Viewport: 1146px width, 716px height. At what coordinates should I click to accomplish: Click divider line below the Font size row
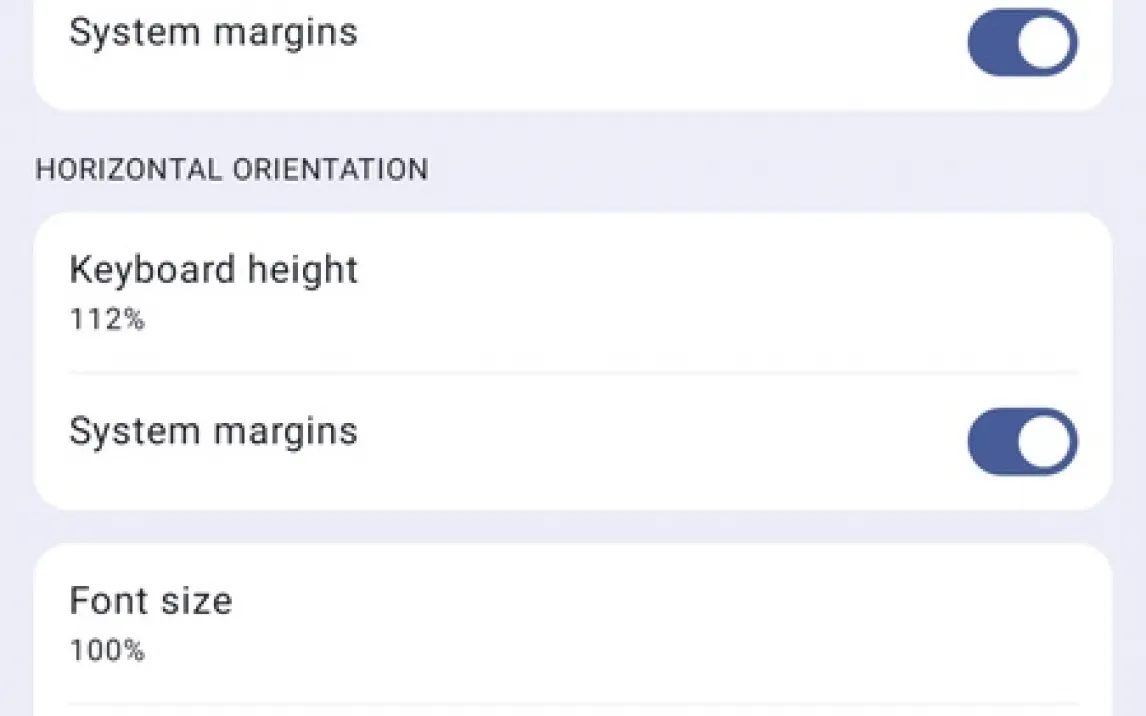coord(572,704)
